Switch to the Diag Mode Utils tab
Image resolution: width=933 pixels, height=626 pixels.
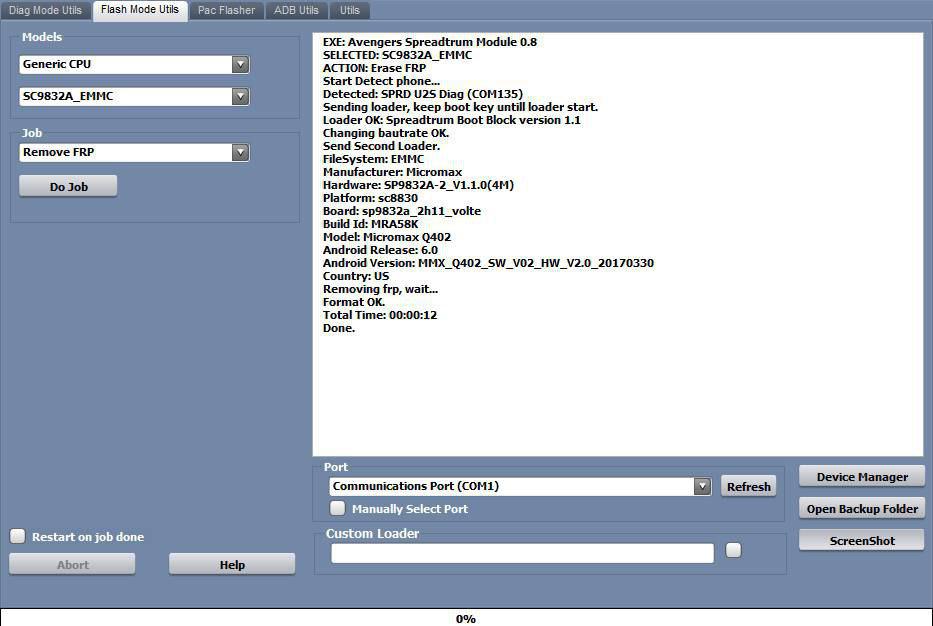click(x=45, y=10)
